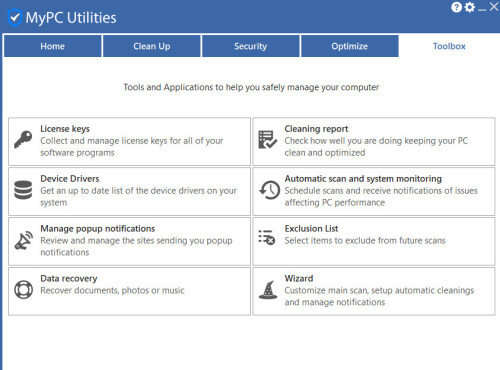Click 'Recover documents, photos or music' text
Image resolution: width=500 pixels, height=370 pixels.
pos(112,290)
